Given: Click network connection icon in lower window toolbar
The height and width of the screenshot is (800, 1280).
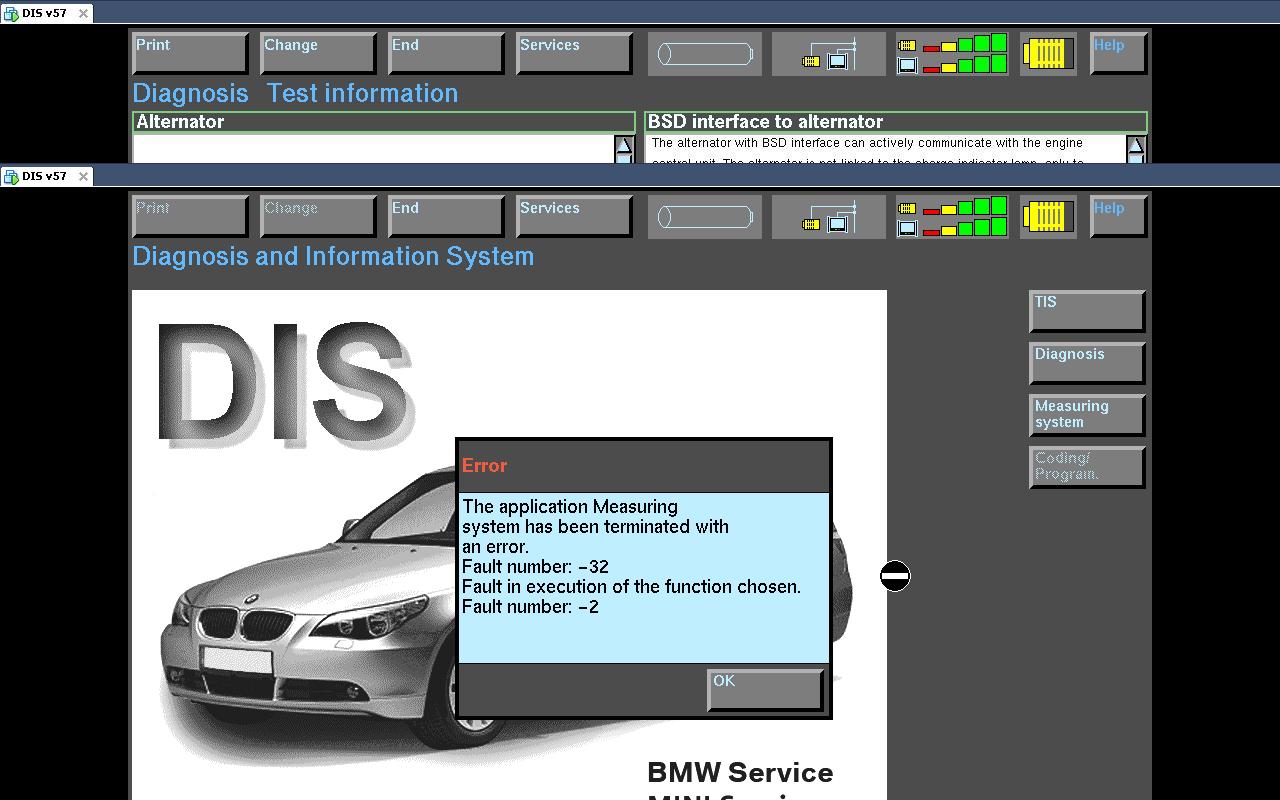Looking at the screenshot, I should [829, 217].
